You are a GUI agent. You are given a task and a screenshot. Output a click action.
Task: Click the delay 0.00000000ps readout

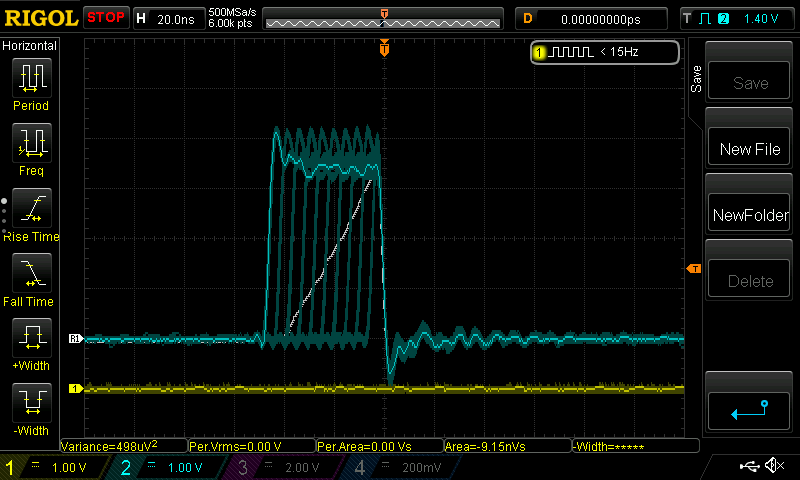point(601,19)
